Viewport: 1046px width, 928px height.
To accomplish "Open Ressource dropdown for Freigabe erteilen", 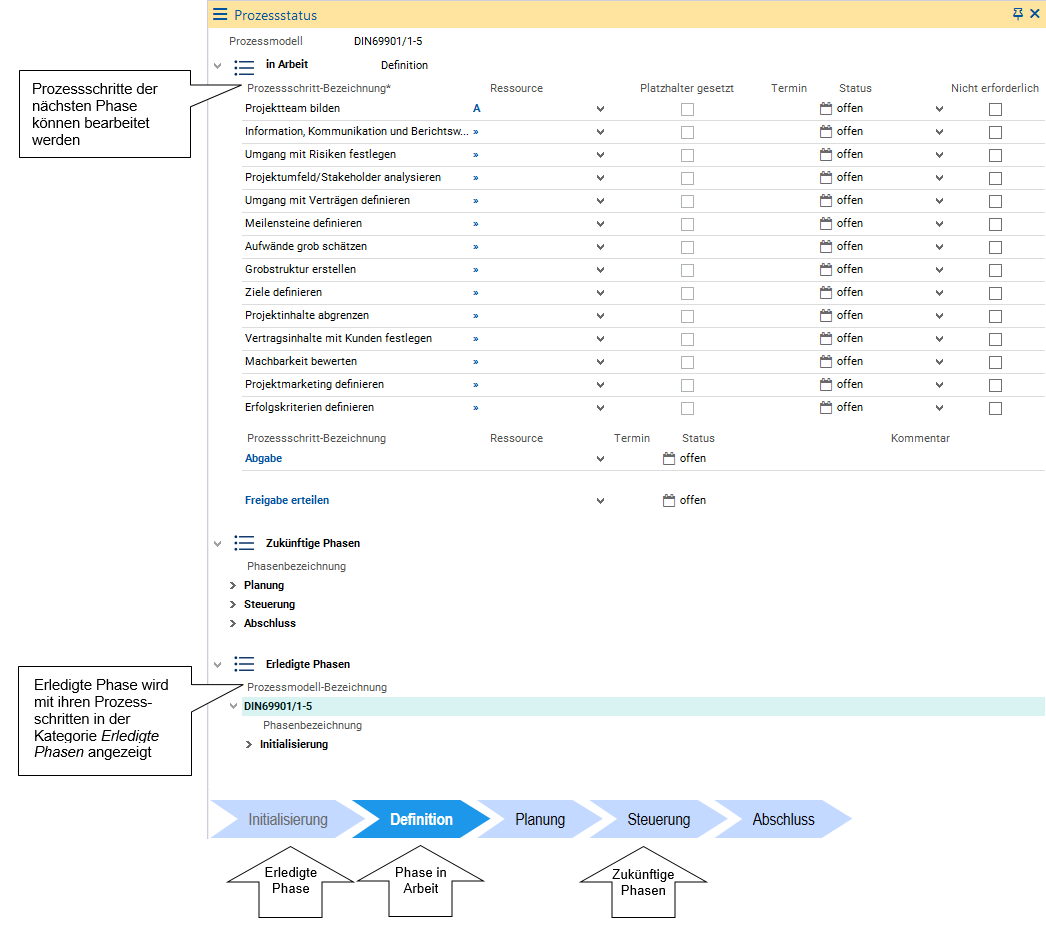I will (600, 501).
